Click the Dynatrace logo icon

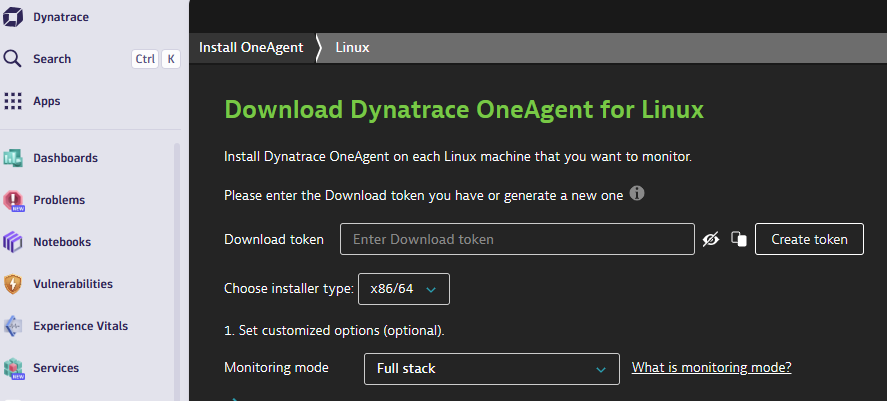click(13, 17)
